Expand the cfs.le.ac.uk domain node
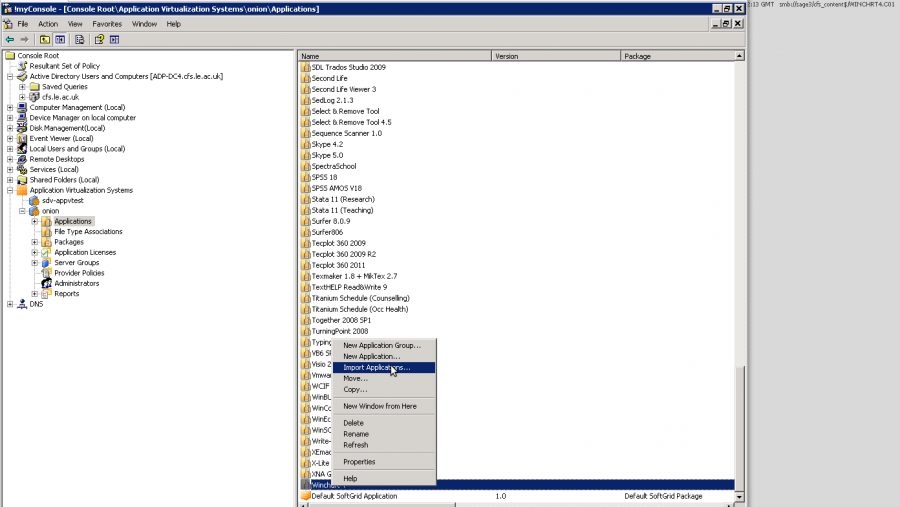The width and height of the screenshot is (900, 507). [x=22, y=97]
